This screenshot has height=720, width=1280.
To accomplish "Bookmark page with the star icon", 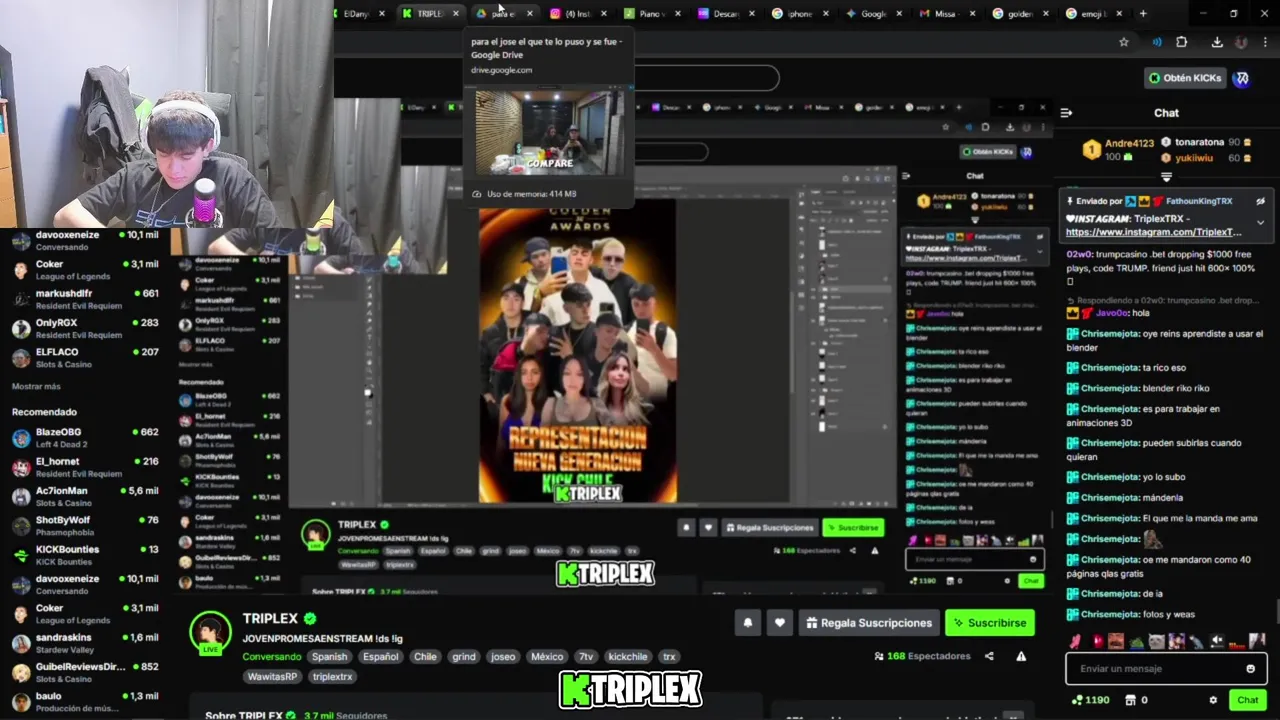I will point(1124,42).
